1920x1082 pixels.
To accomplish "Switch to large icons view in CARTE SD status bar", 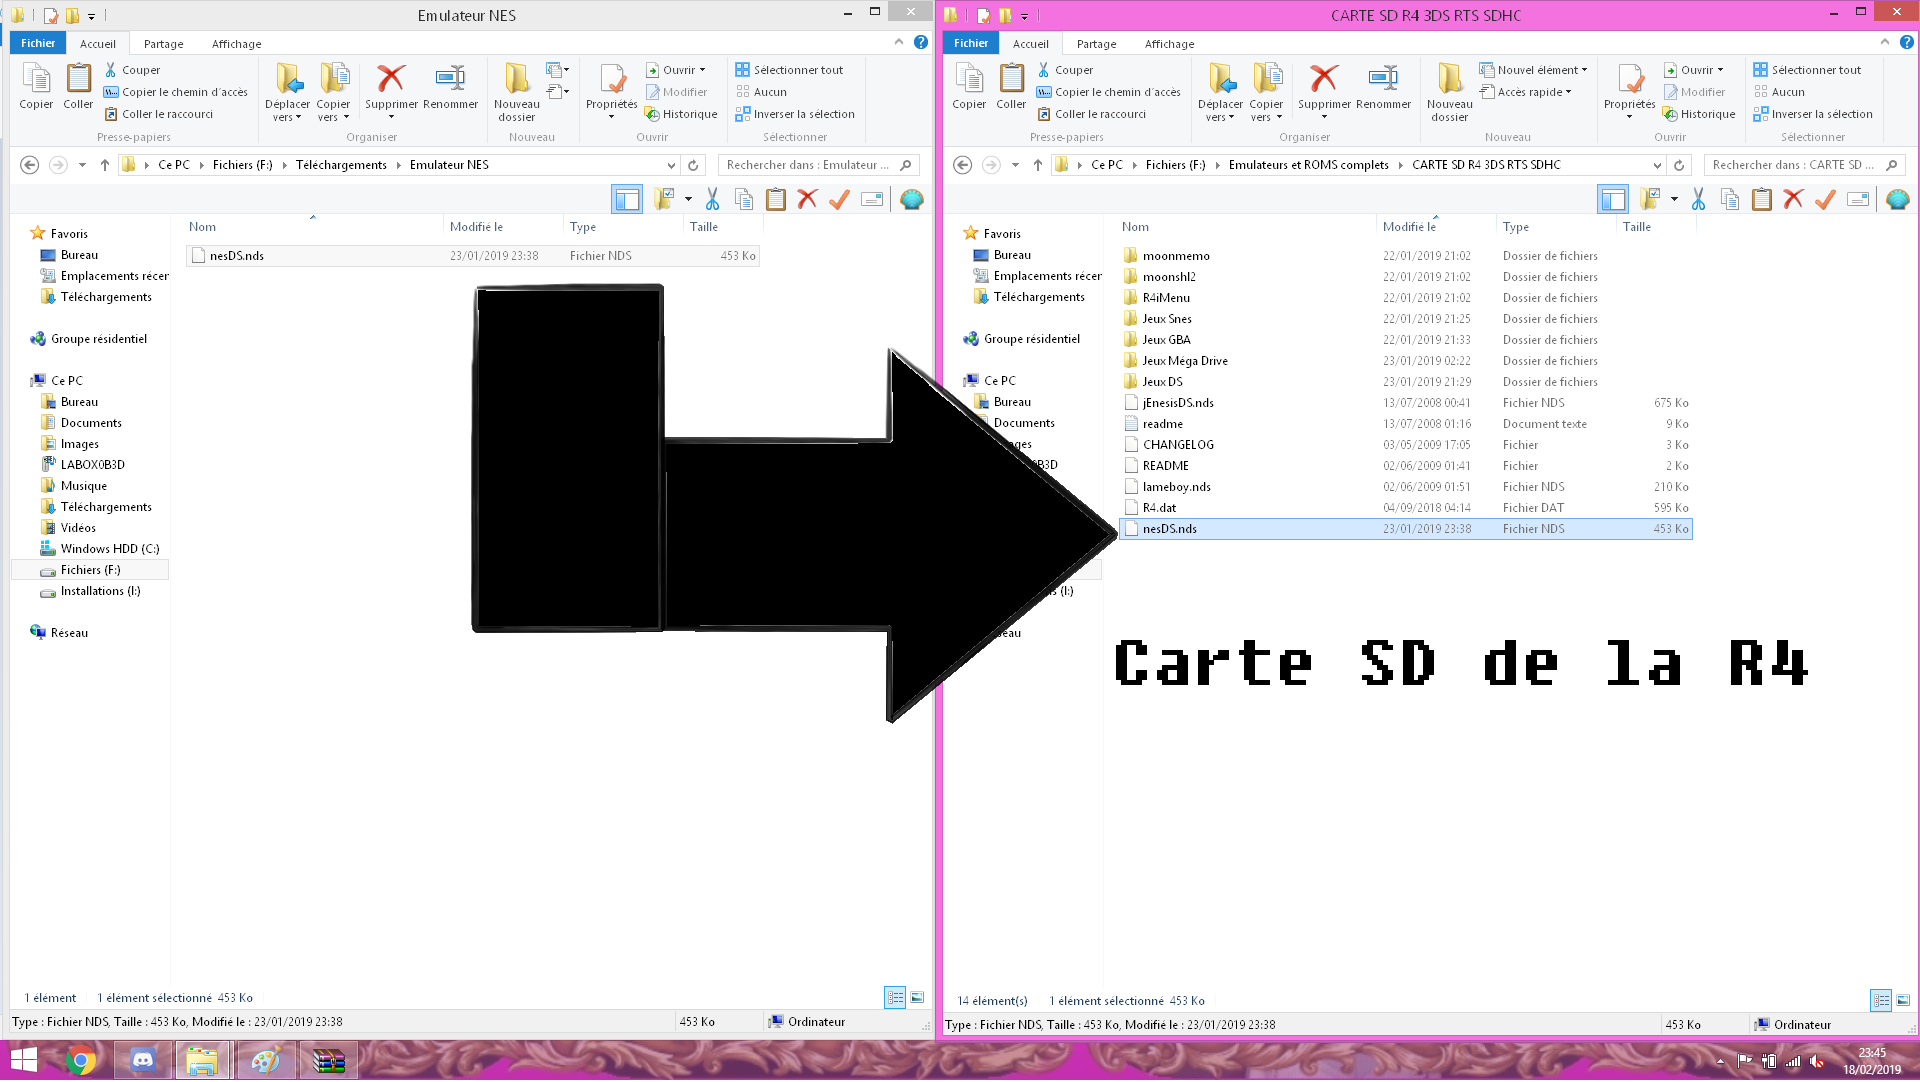I will pyautogui.click(x=1903, y=1001).
